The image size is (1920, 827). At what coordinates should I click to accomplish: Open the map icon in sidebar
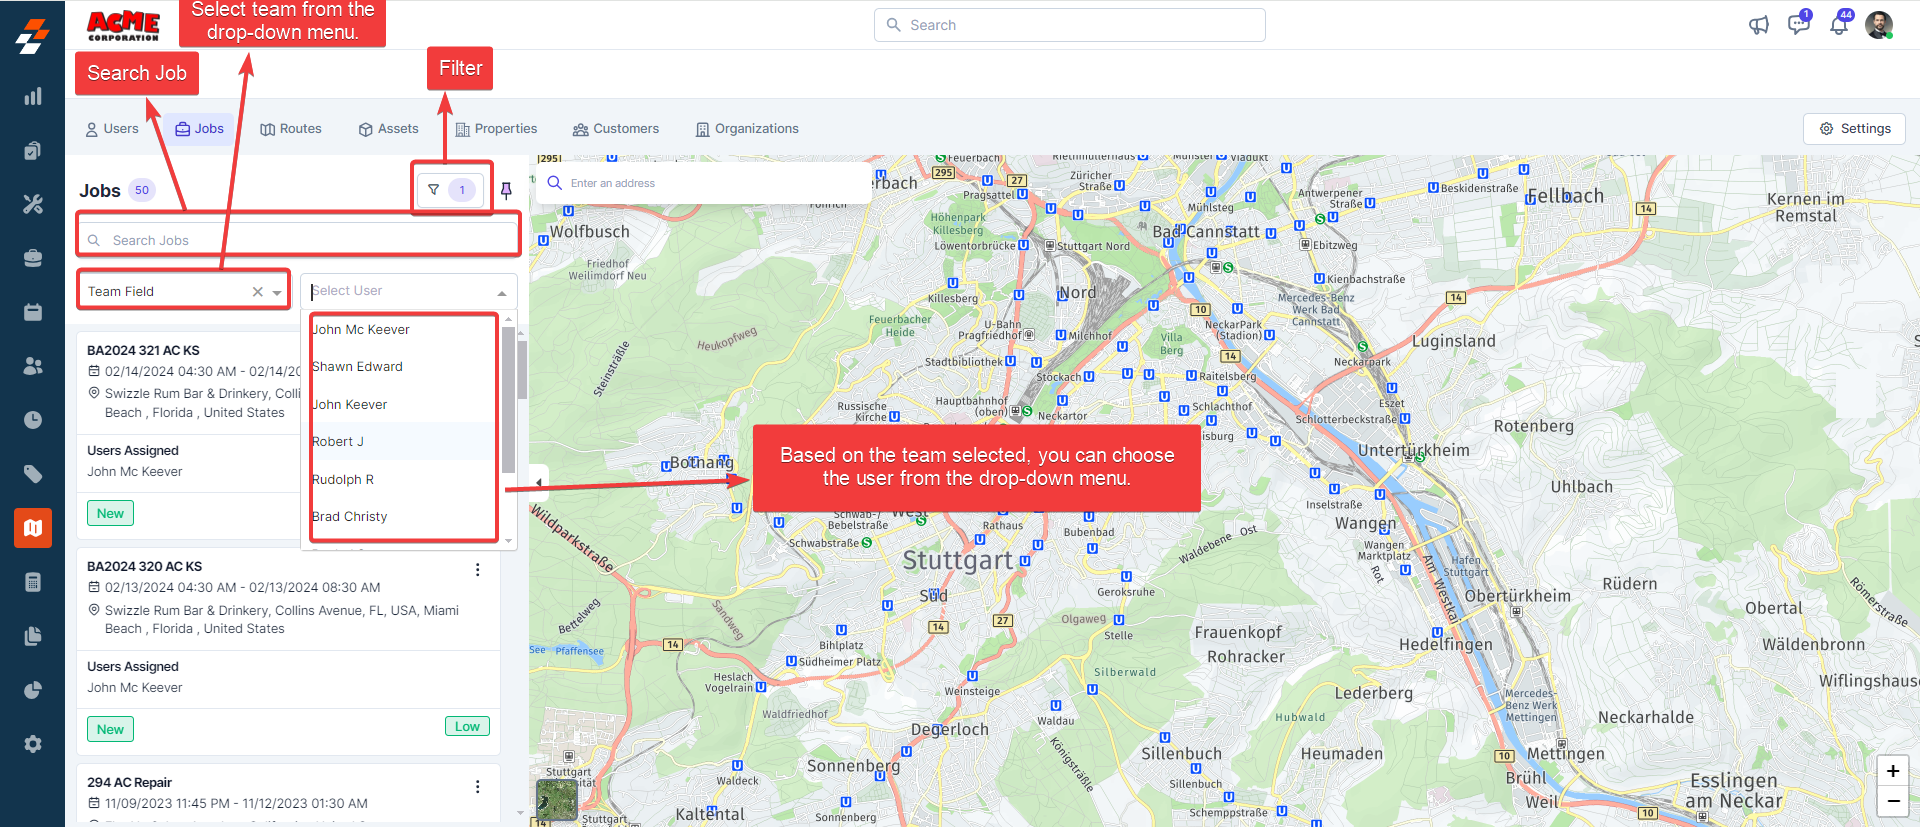[x=33, y=528]
